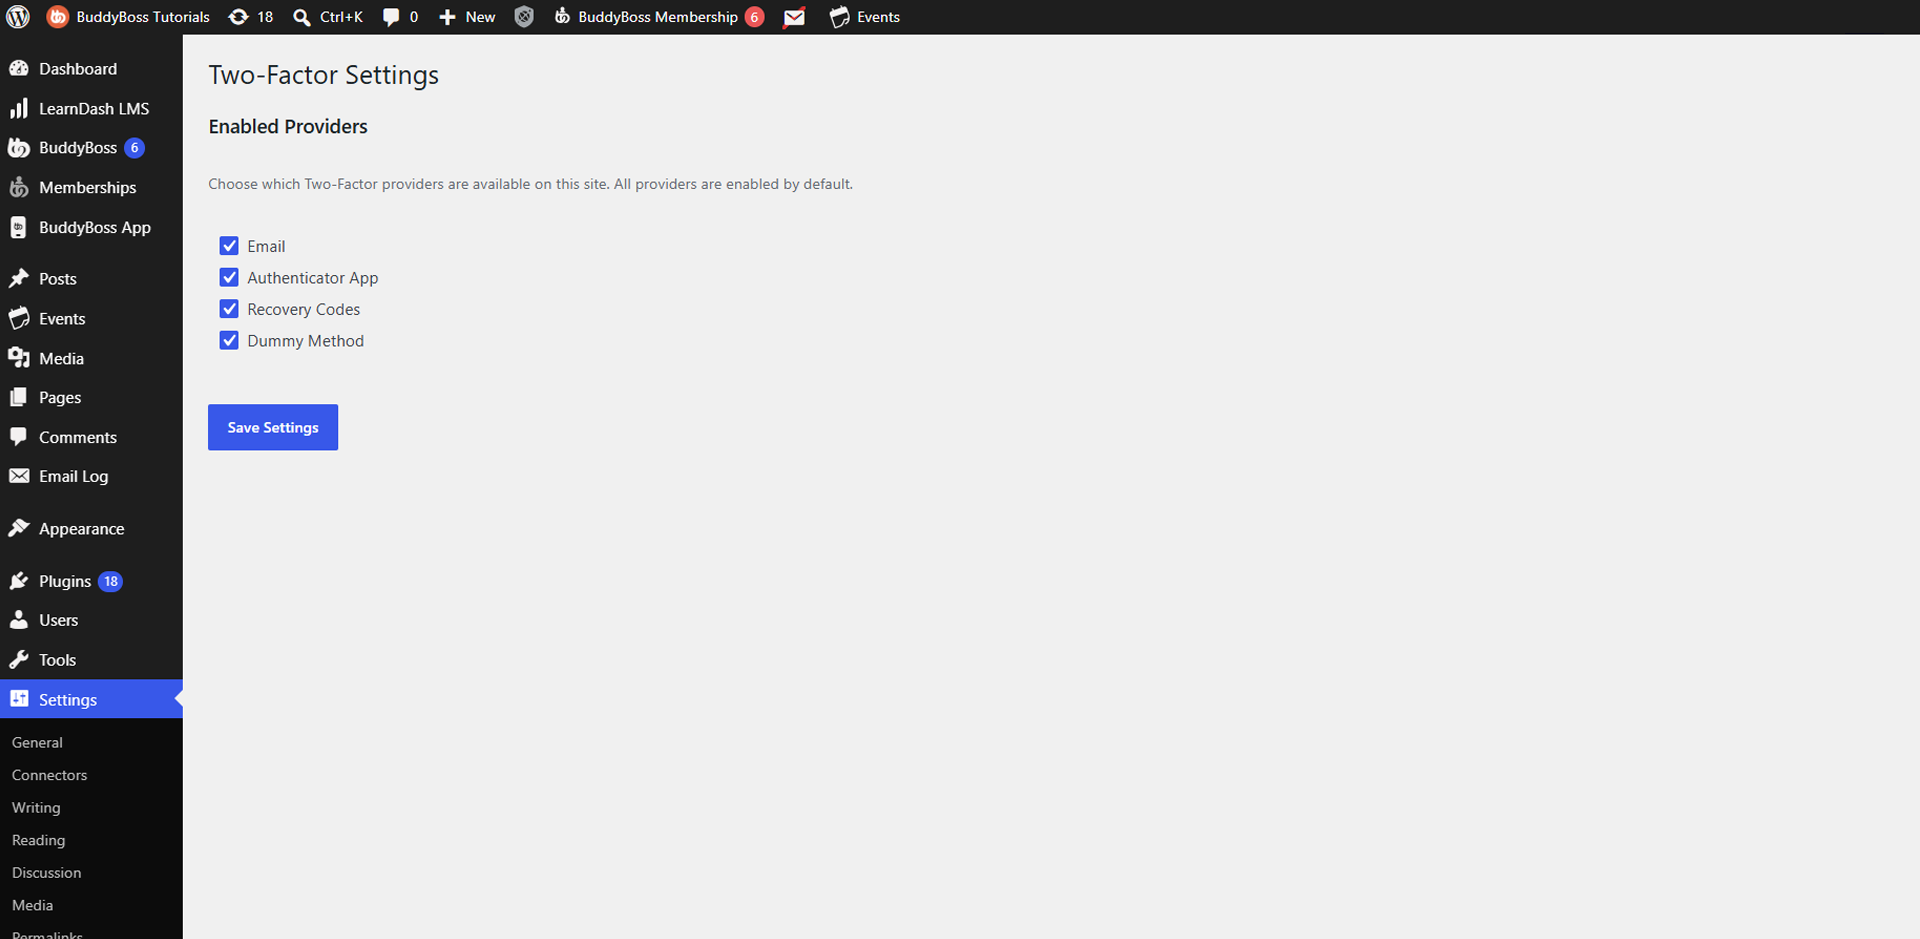The height and width of the screenshot is (939, 1920).
Task: Toggle the Authenticator App checkbox
Action: [x=229, y=277]
